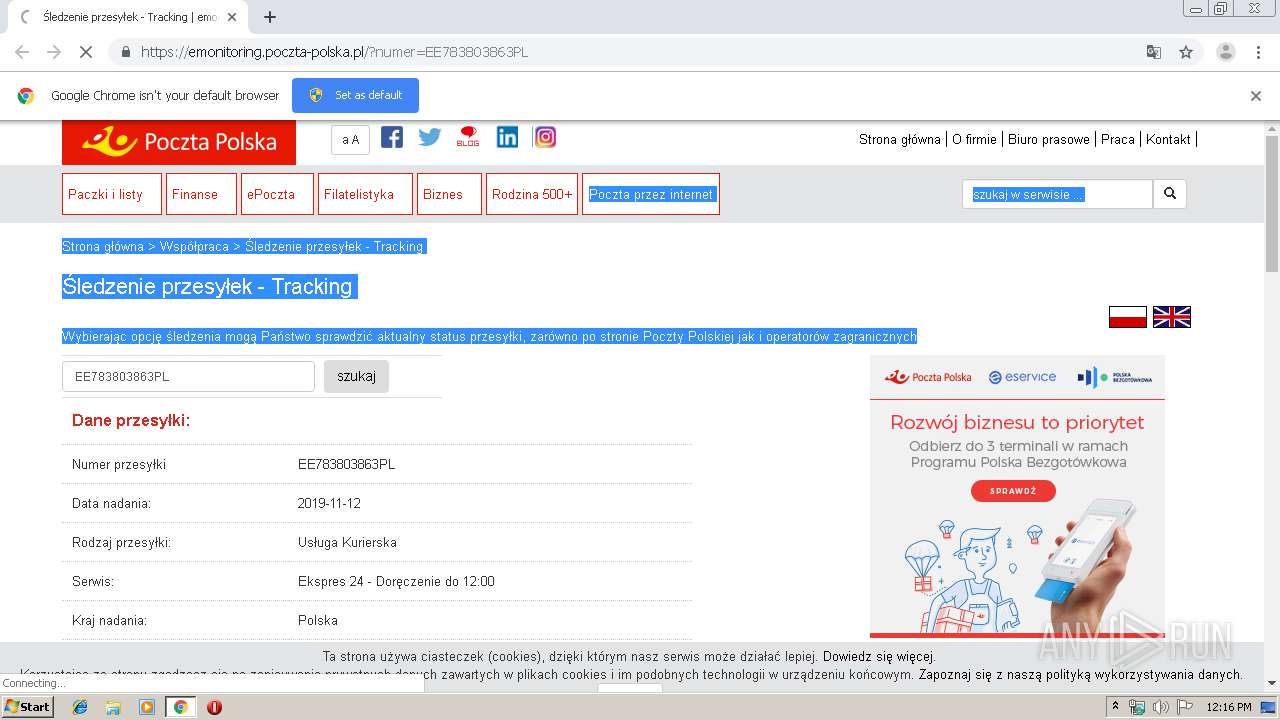The width and height of the screenshot is (1280, 720).
Task: Open the Windows Start menu
Action: [x=27, y=707]
